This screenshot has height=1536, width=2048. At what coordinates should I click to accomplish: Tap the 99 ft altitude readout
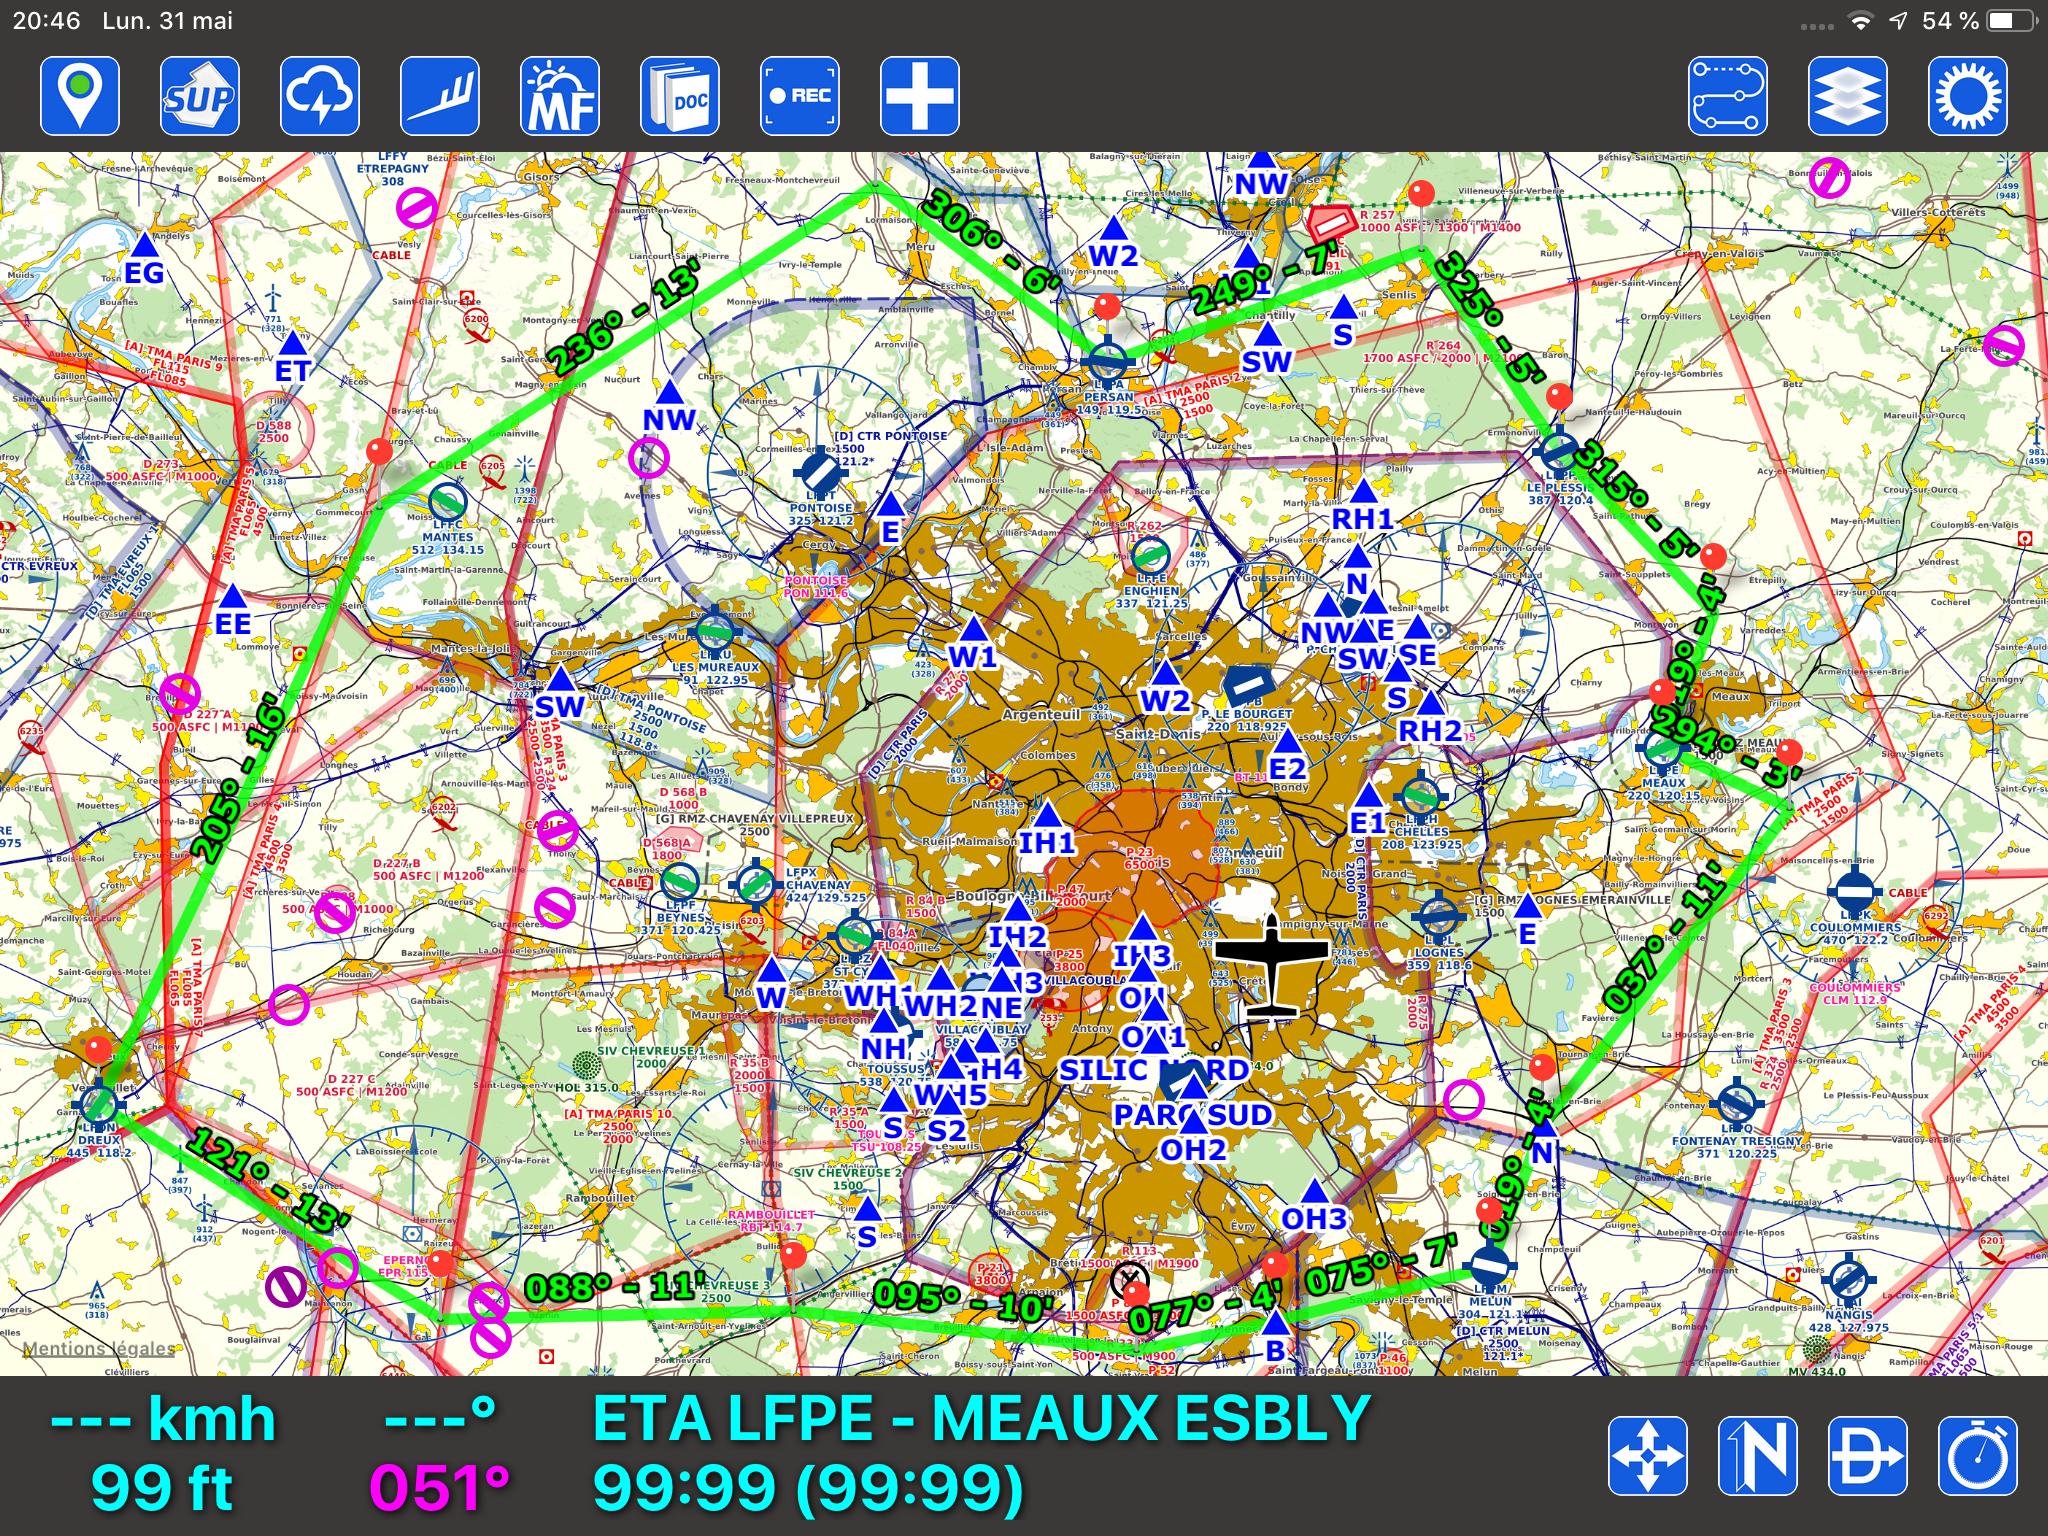(x=162, y=1487)
